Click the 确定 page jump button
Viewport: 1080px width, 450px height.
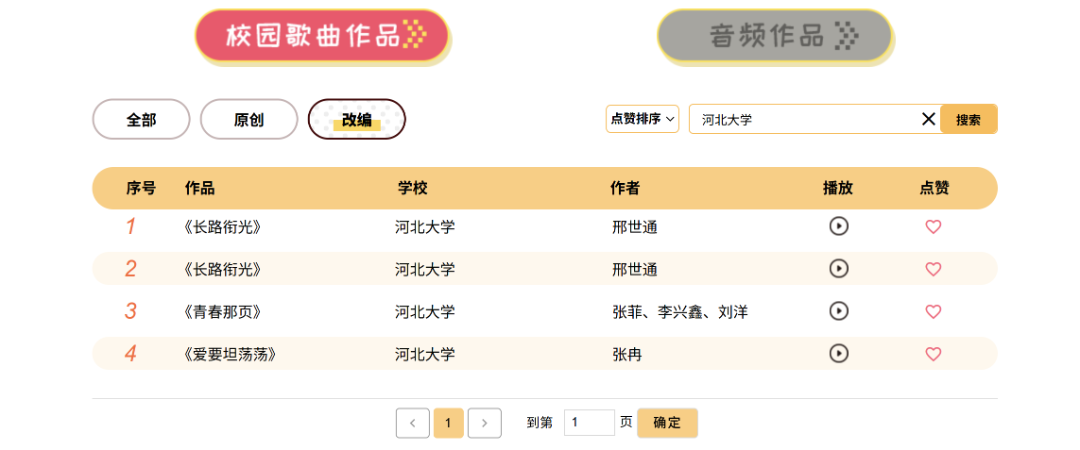tap(667, 423)
